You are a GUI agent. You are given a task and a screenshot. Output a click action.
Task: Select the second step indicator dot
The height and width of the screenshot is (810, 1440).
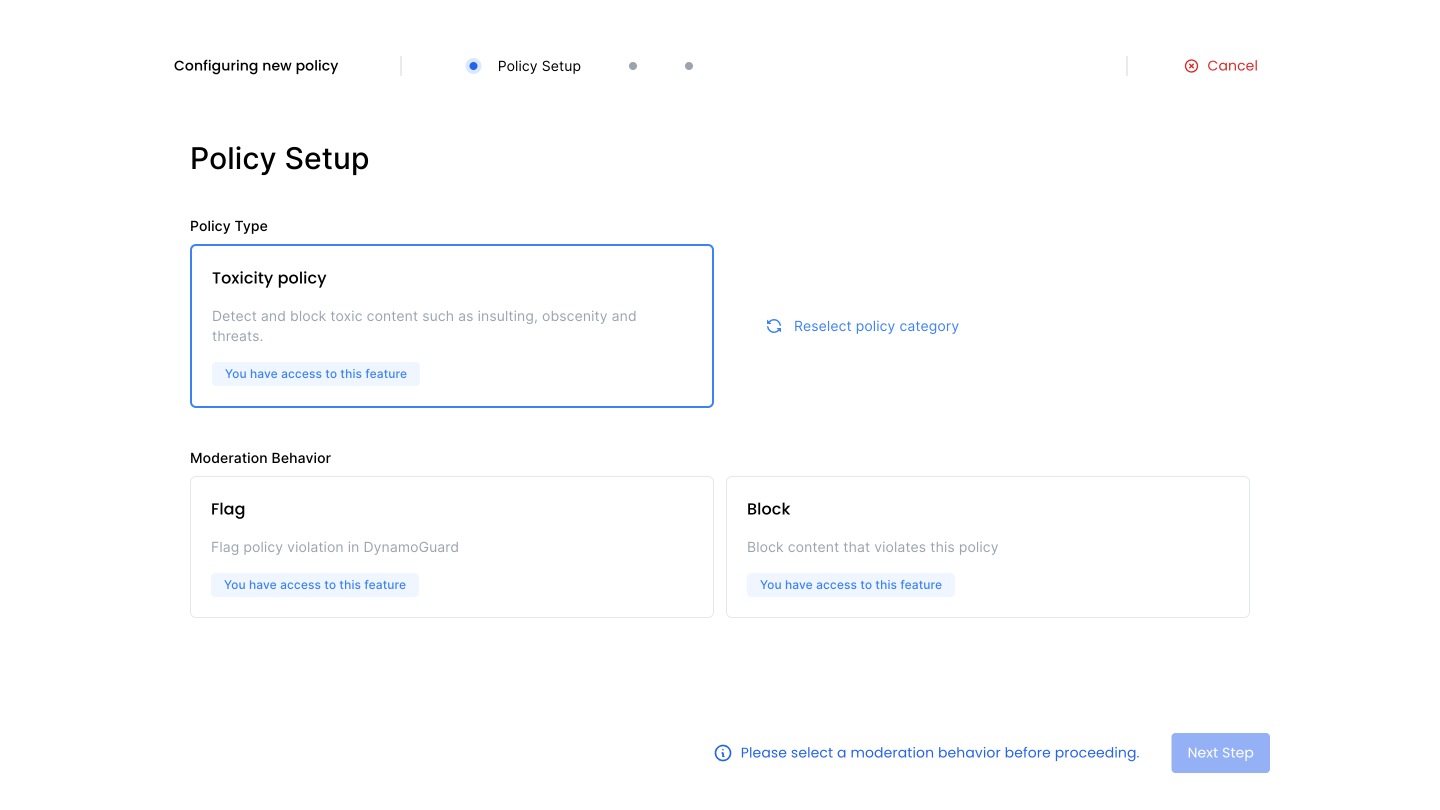pos(633,66)
